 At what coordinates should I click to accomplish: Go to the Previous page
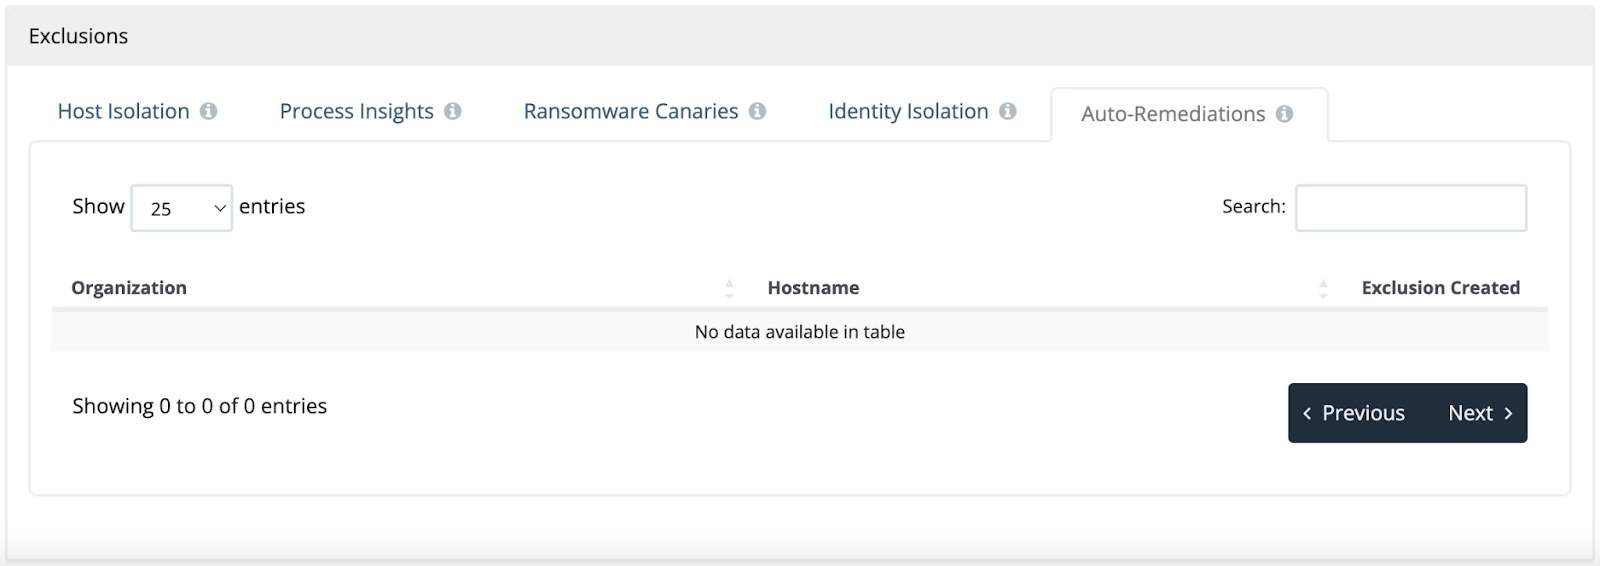[x=1354, y=413]
